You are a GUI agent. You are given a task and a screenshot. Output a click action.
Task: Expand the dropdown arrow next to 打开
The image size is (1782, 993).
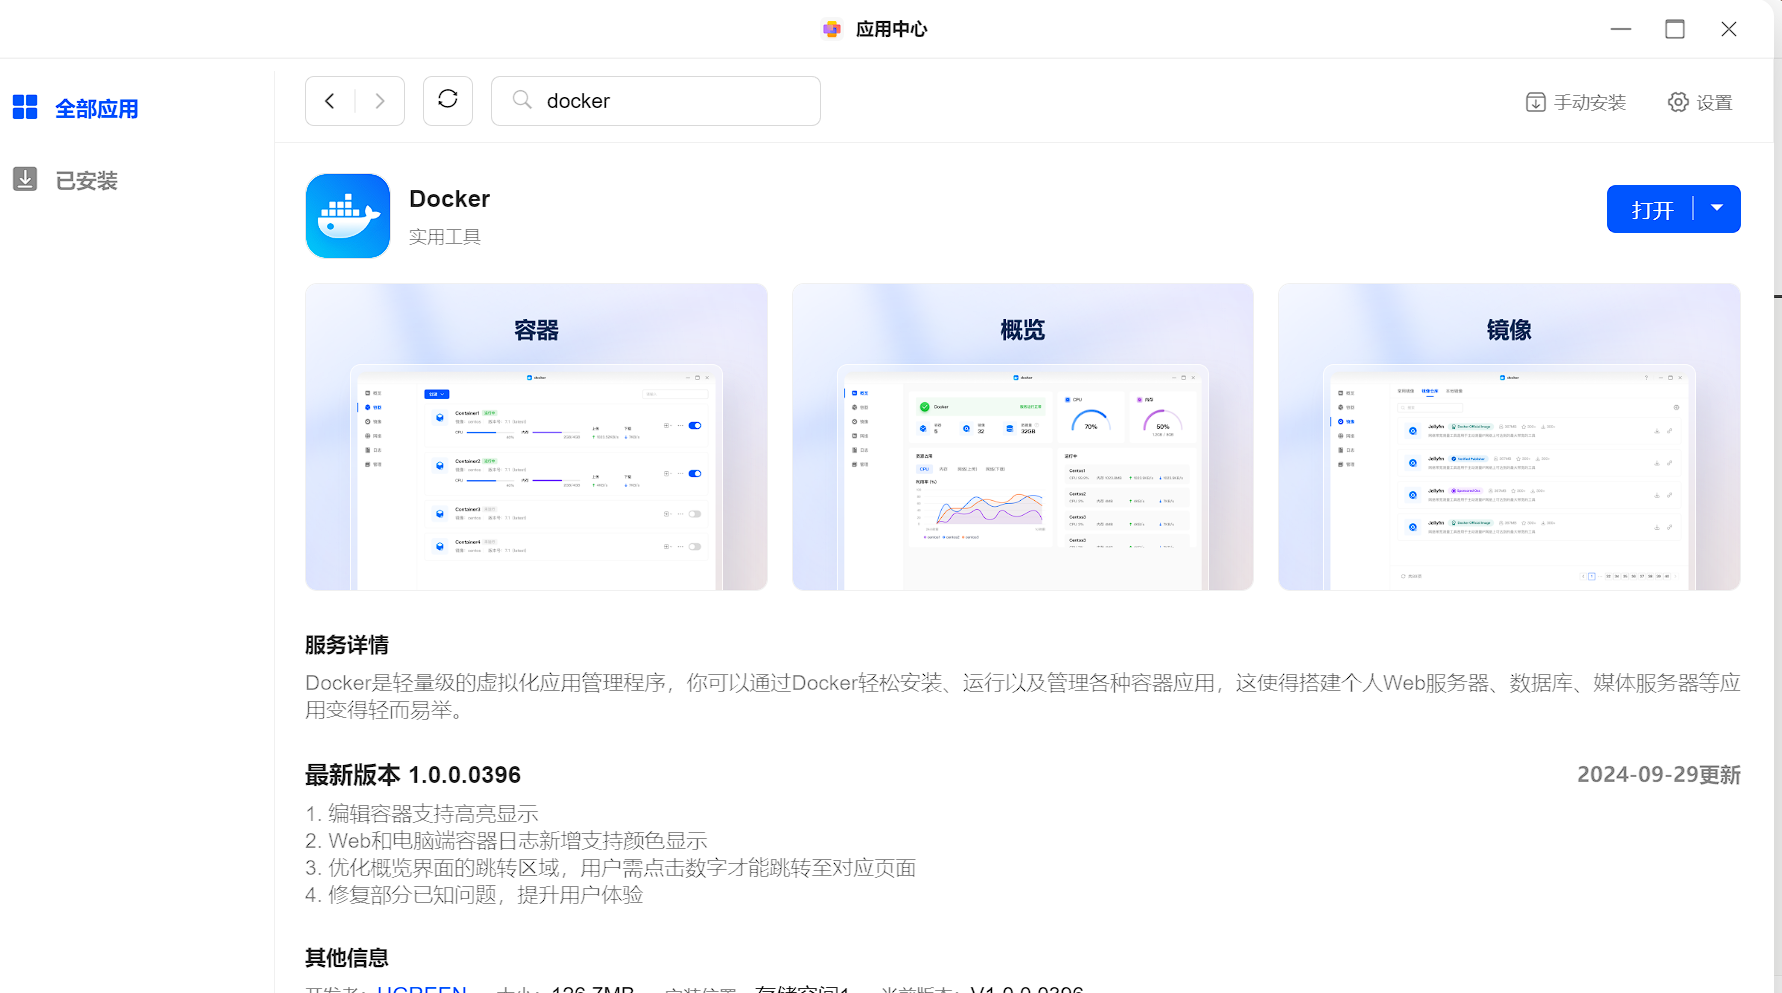click(1717, 209)
